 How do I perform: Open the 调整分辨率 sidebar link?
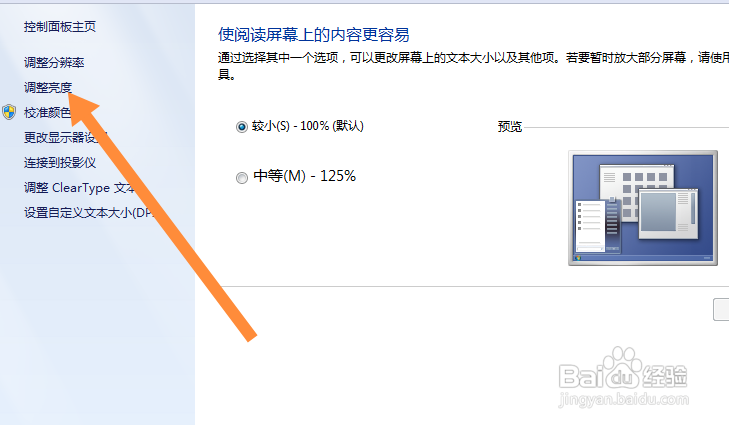pyautogui.click(x=54, y=62)
